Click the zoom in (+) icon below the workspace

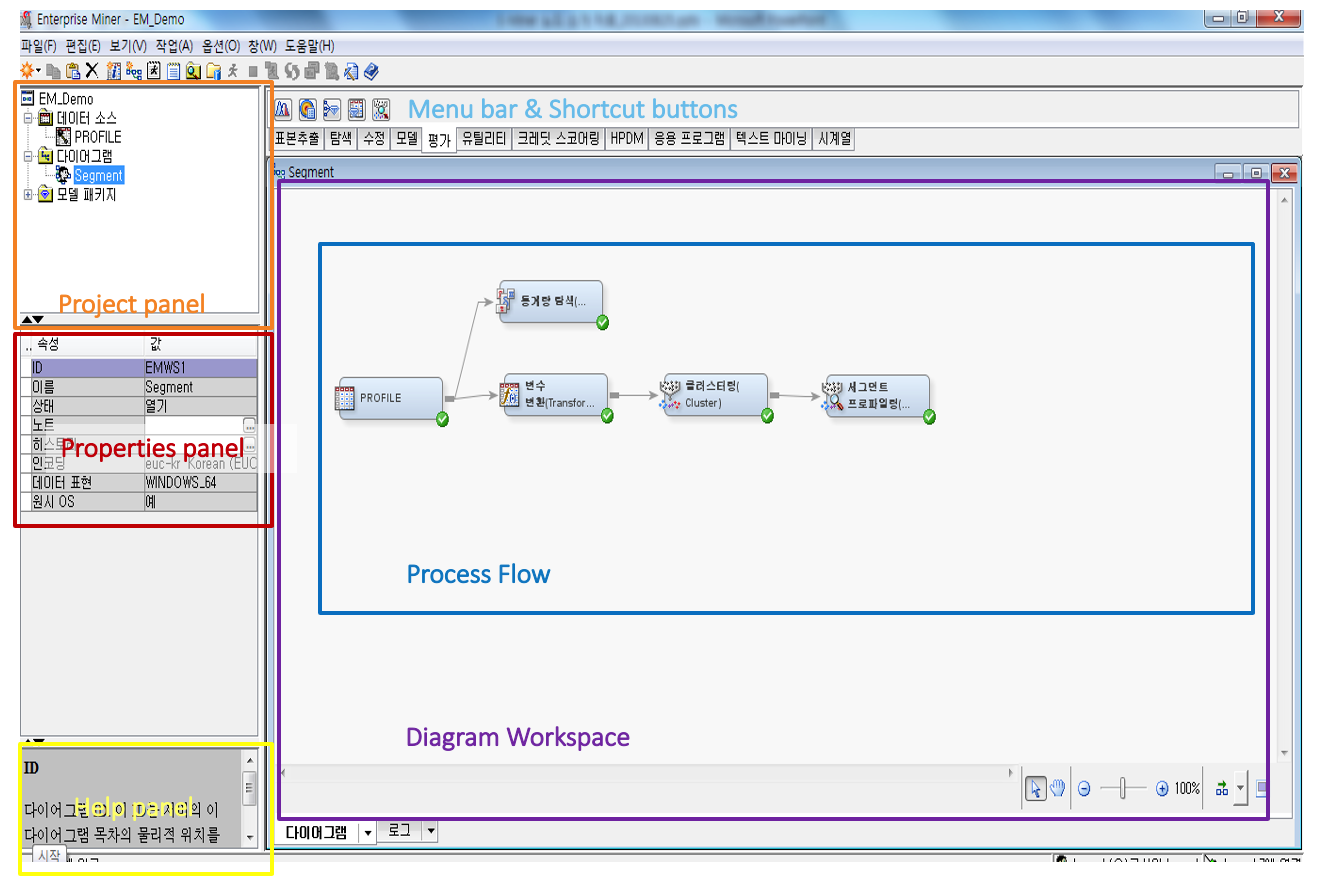coord(1162,788)
